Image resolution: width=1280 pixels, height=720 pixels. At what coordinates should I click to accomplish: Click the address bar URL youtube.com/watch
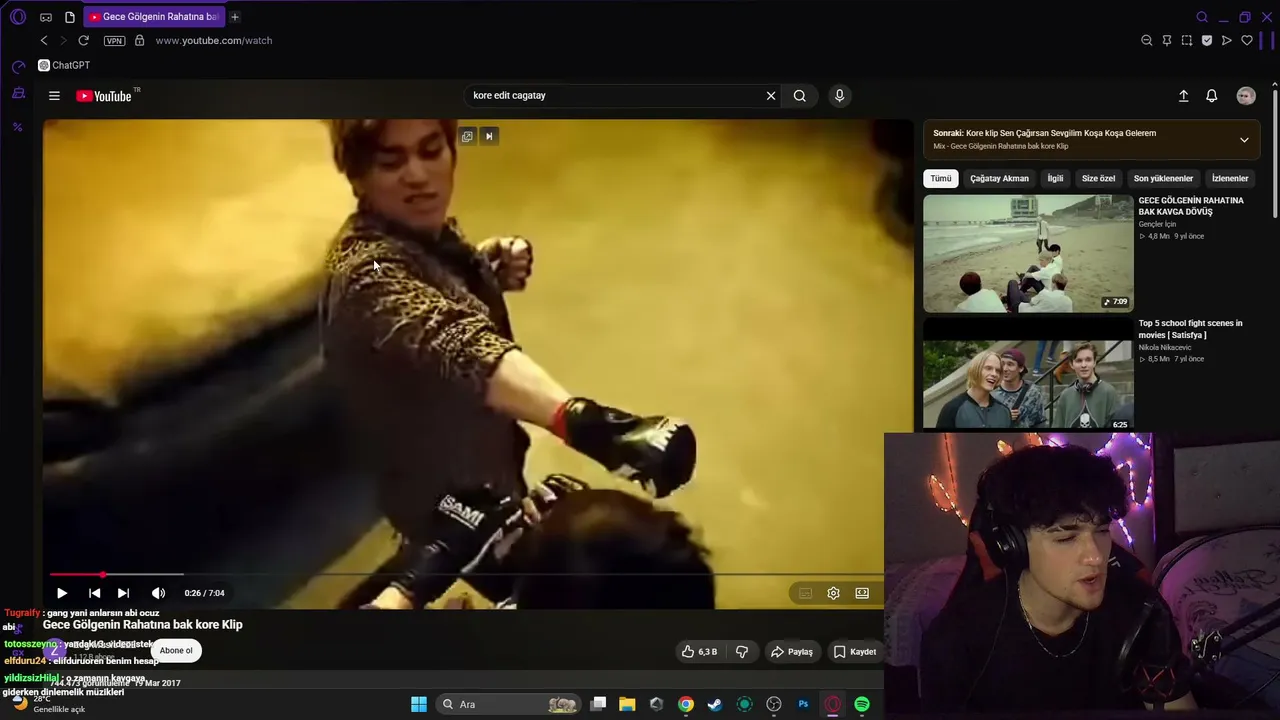click(x=214, y=41)
